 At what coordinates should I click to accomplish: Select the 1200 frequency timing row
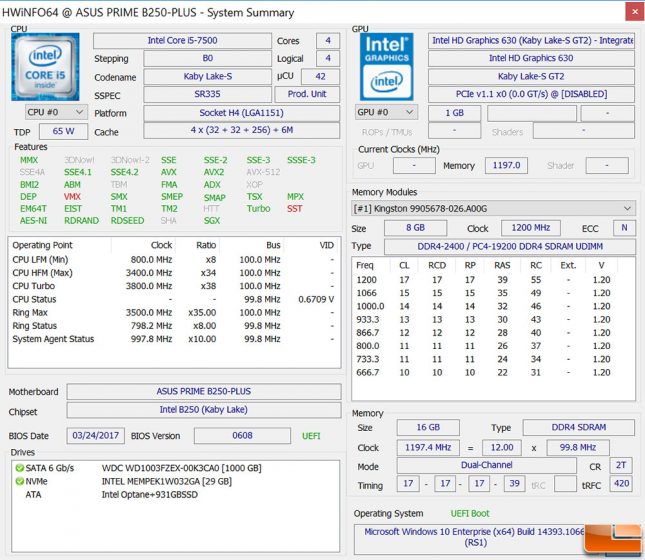pos(493,280)
